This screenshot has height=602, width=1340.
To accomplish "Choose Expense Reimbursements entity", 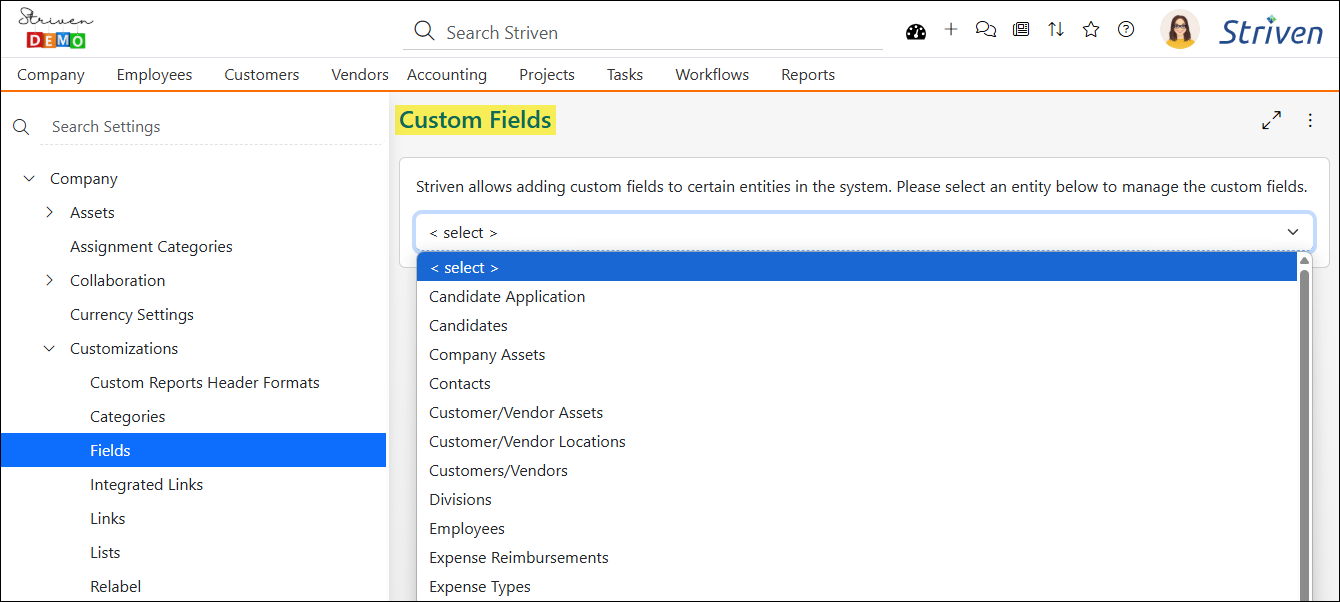I will click(x=857, y=558).
